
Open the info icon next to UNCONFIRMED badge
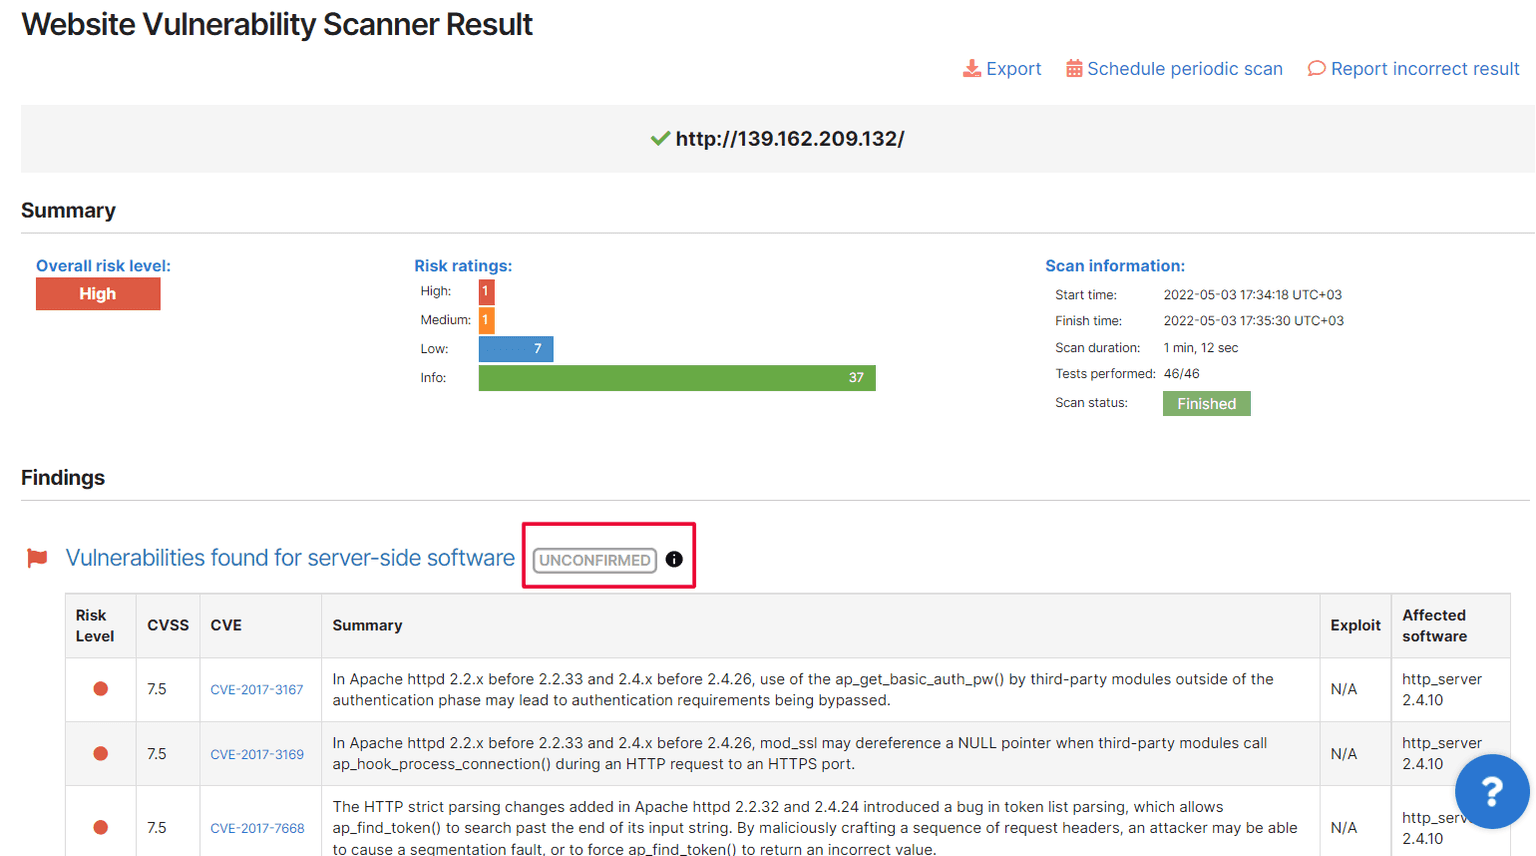click(674, 559)
